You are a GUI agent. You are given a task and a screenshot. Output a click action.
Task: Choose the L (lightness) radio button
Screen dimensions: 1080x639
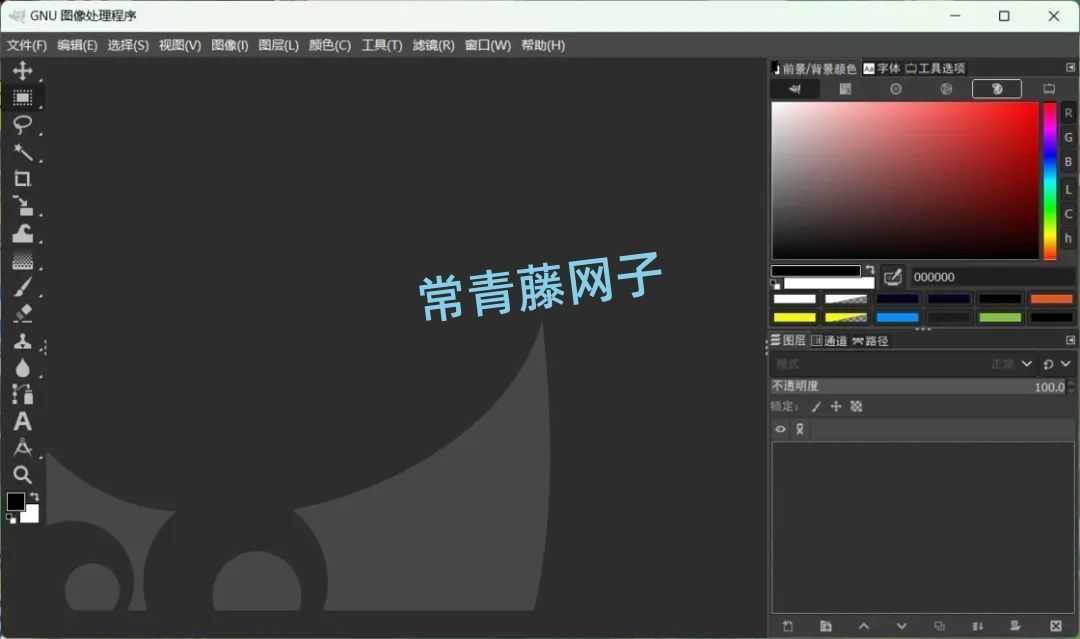pos(1068,189)
